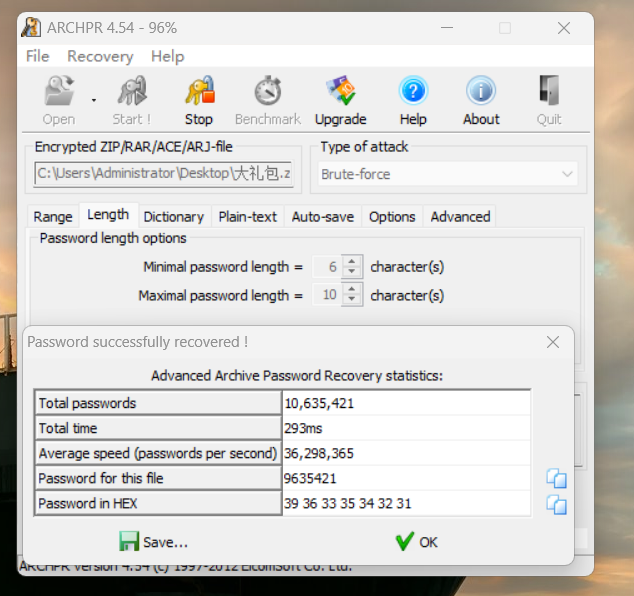Confirm the dialog with OK

416,542
